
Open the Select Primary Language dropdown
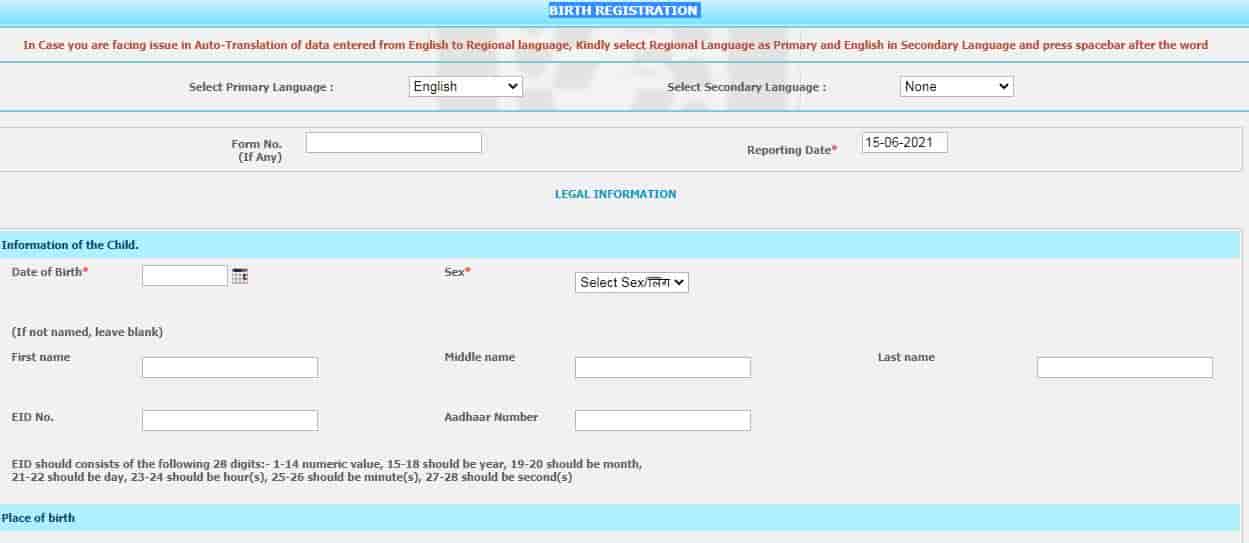tap(466, 87)
